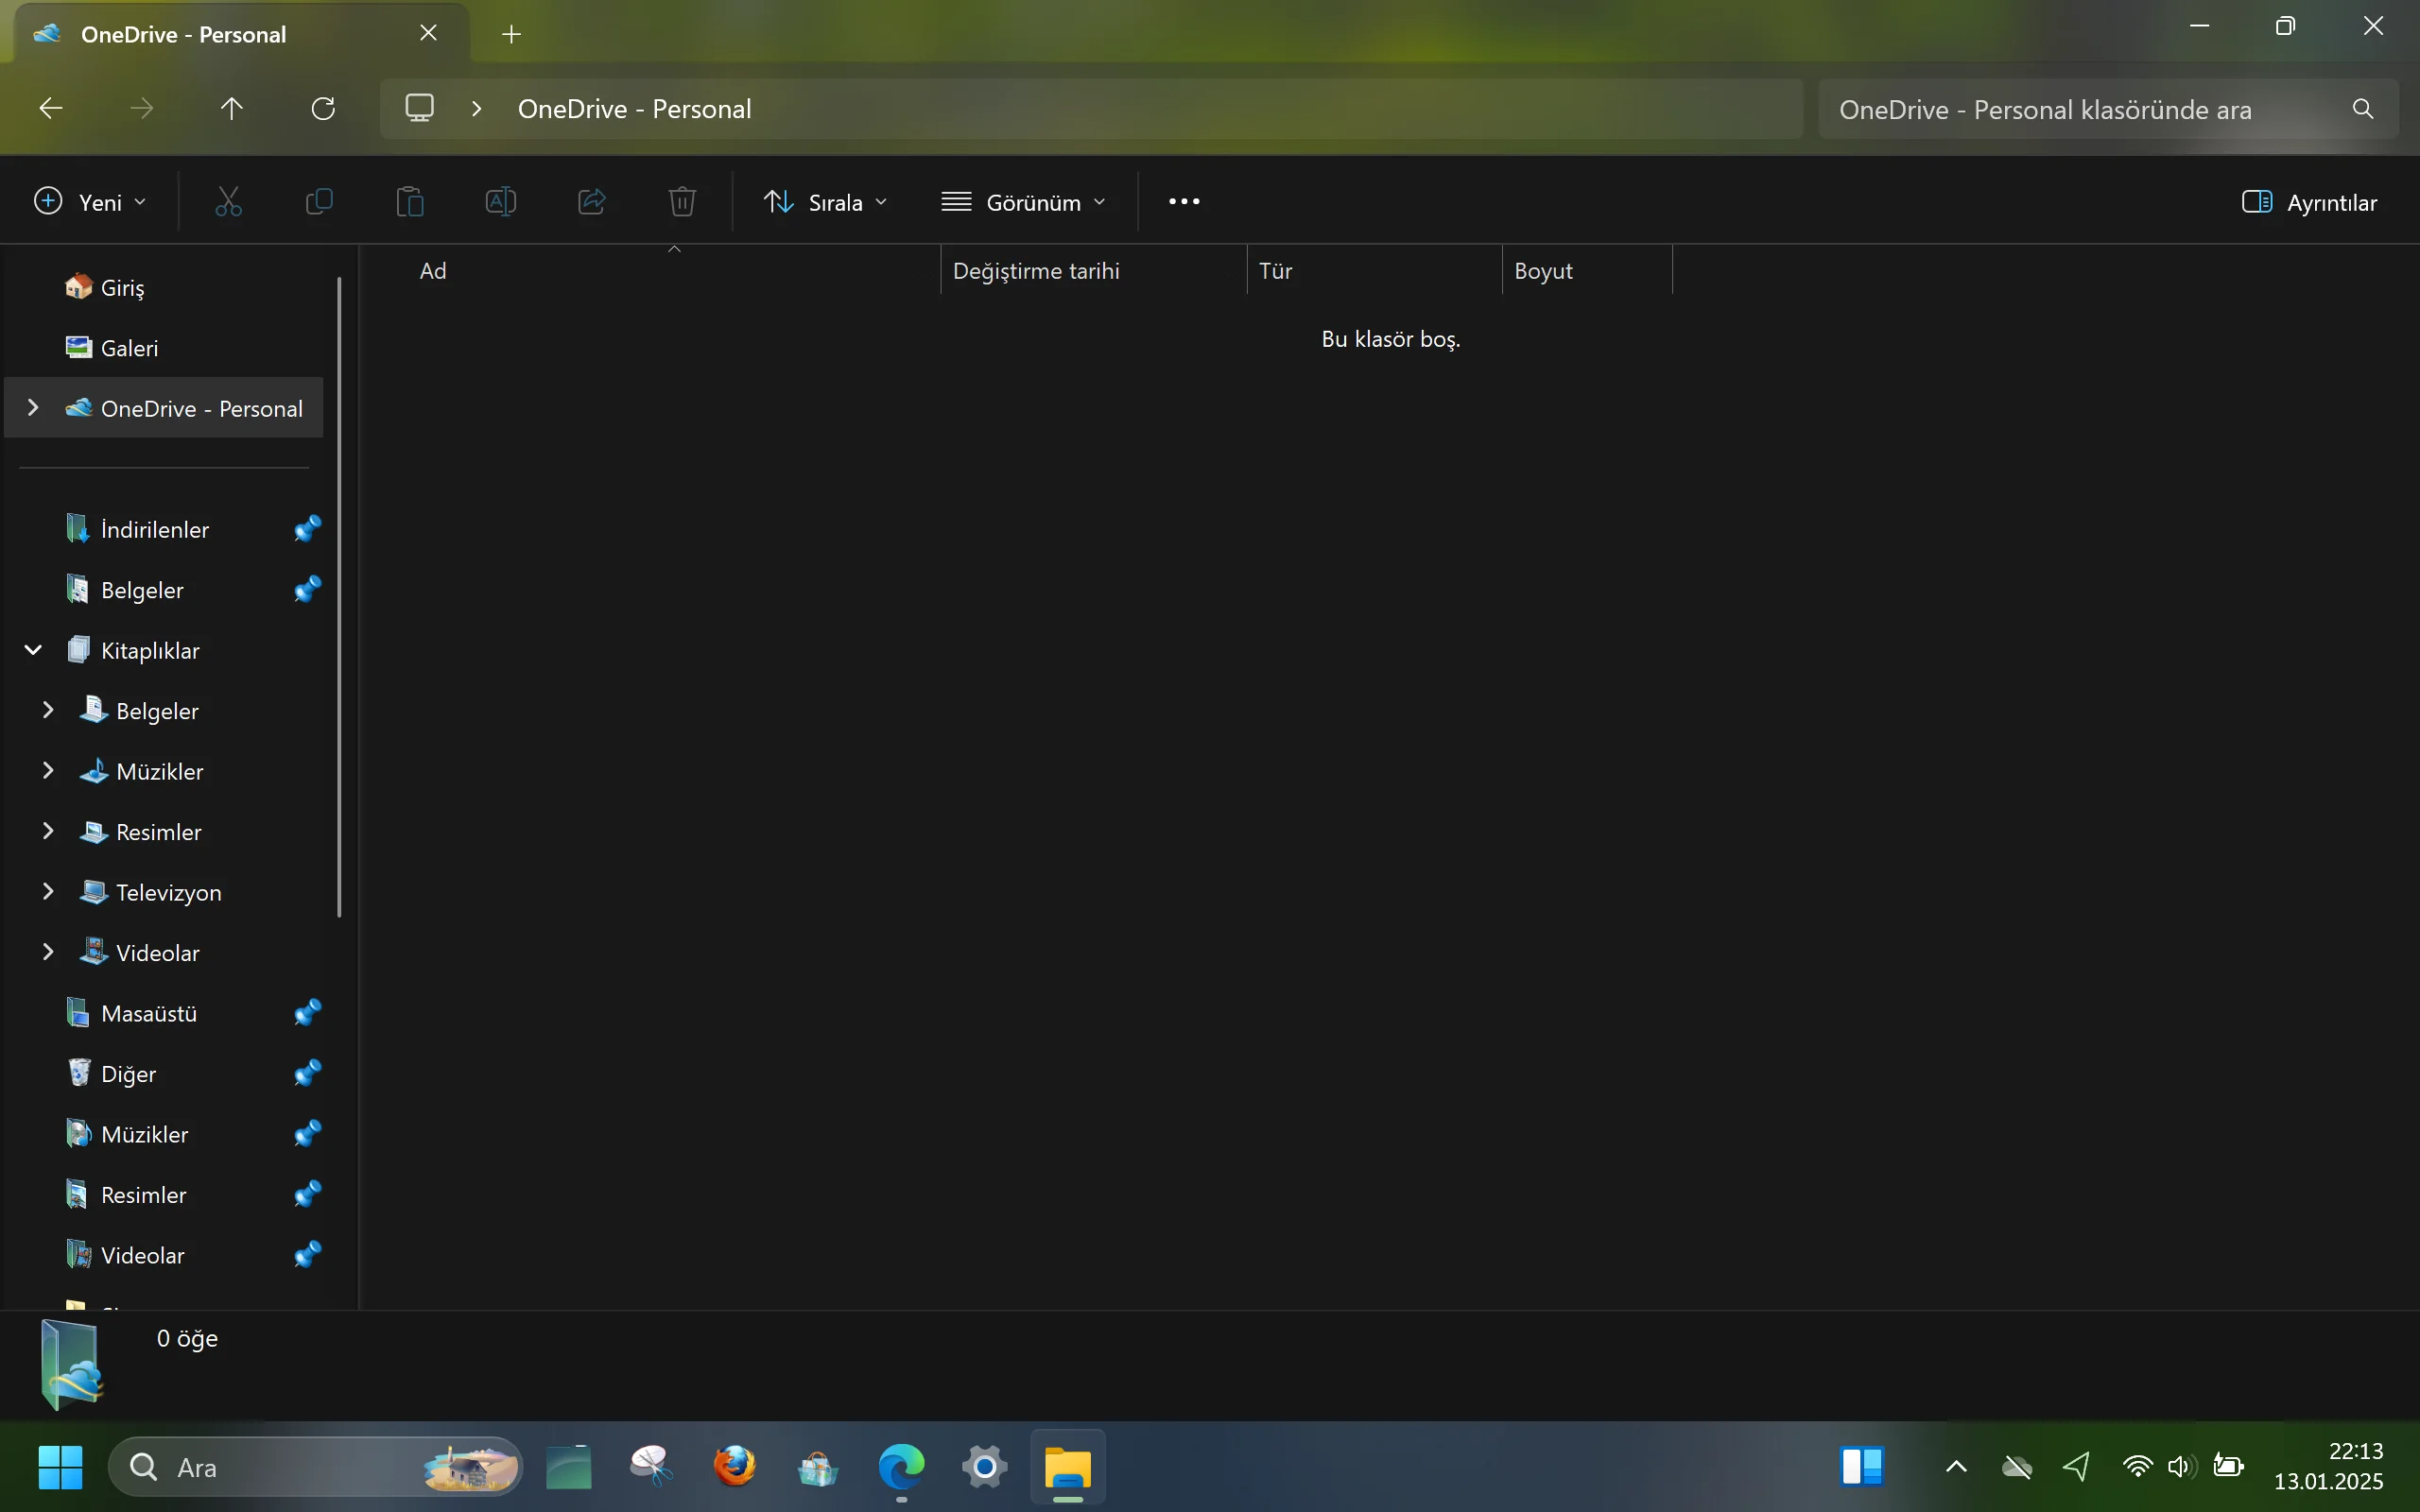Click the location arrow tray icon
2420x1512 pixels.
click(x=2077, y=1467)
